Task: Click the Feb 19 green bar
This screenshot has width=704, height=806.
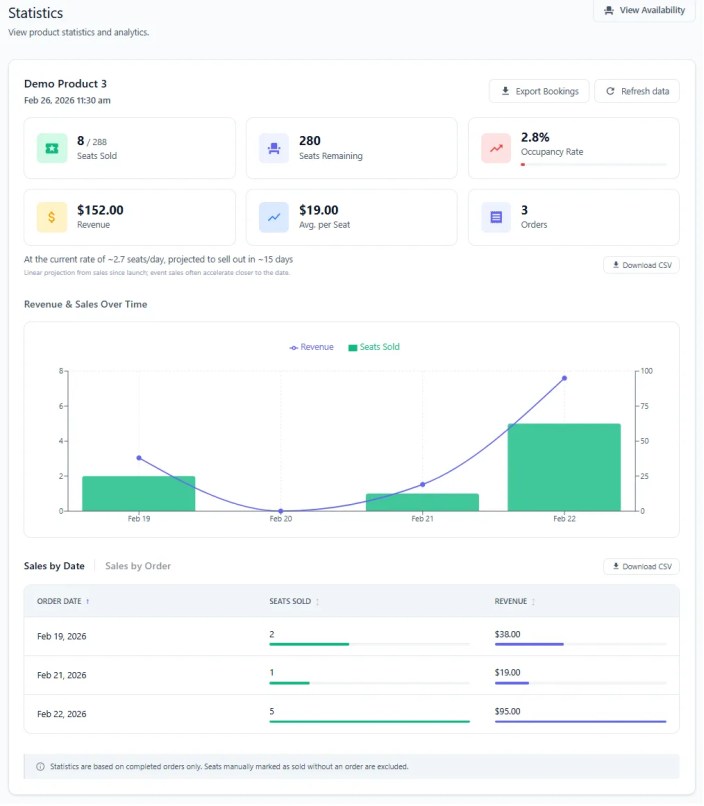Action: (139, 493)
